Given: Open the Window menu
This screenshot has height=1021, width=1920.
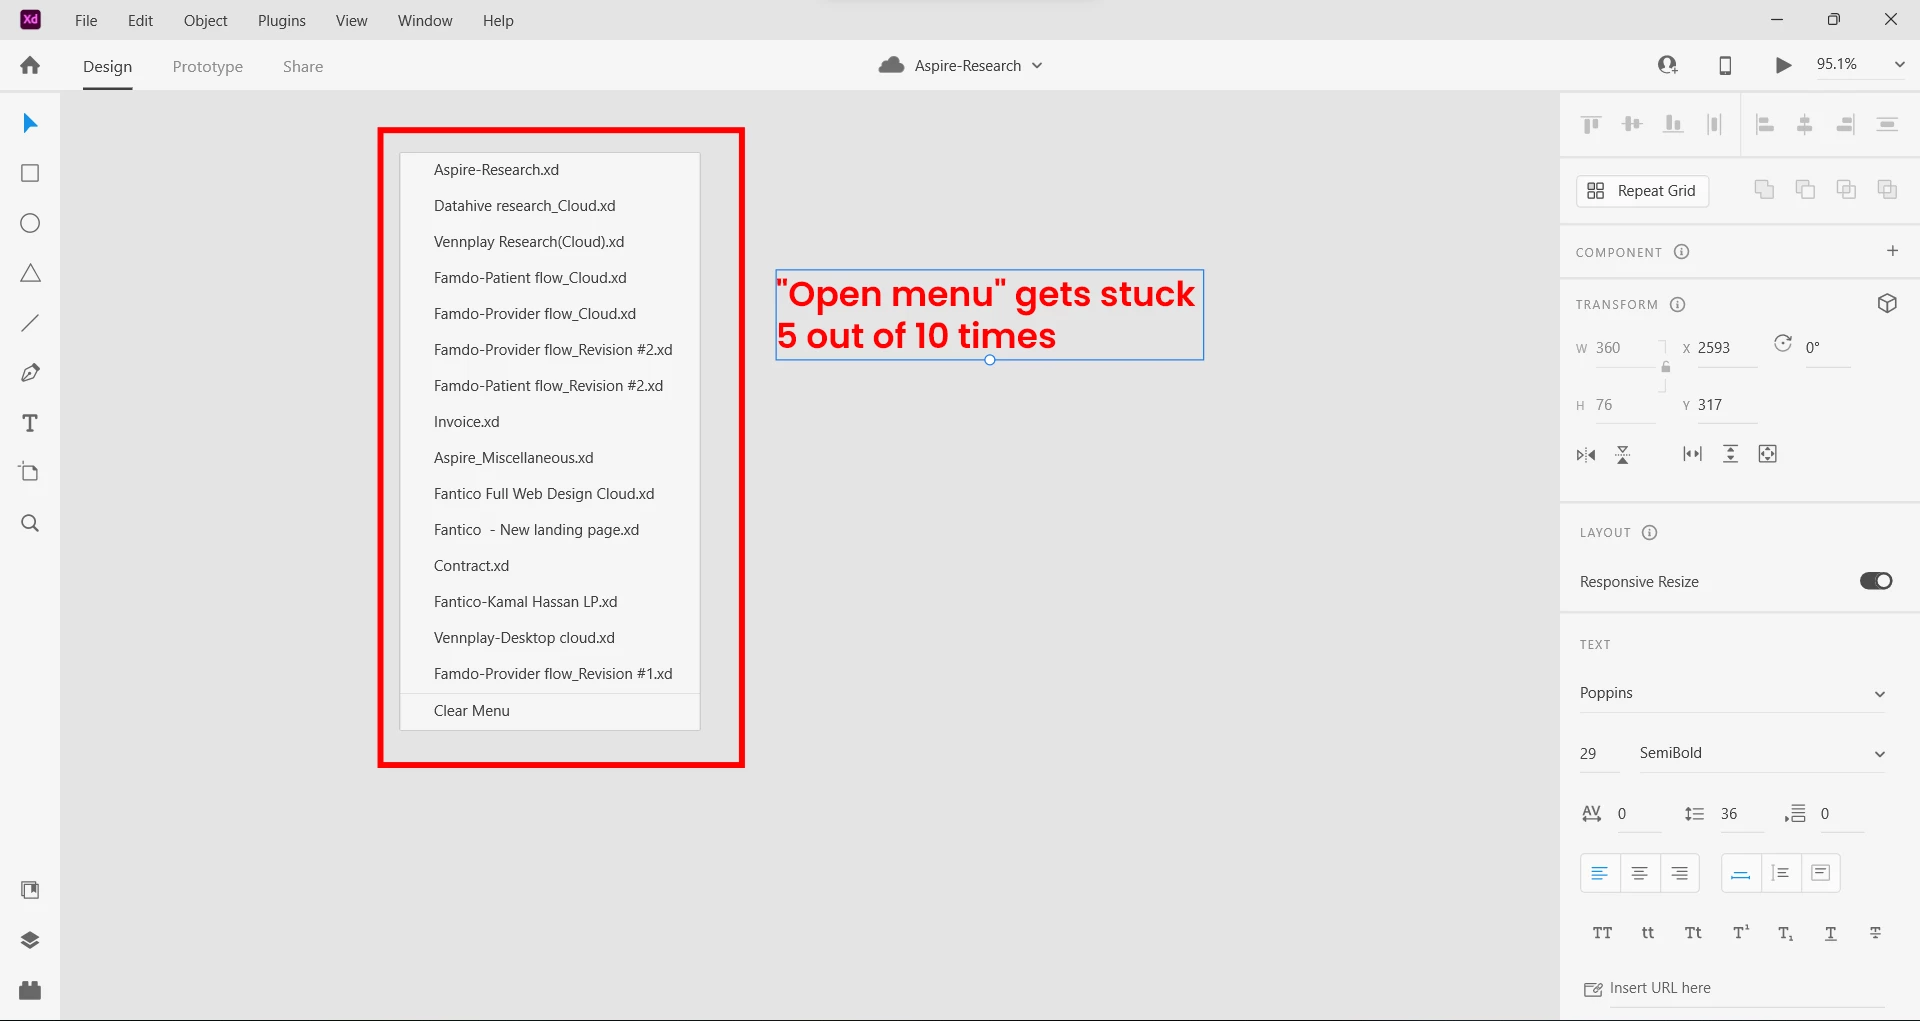Looking at the screenshot, I should click(425, 20).
